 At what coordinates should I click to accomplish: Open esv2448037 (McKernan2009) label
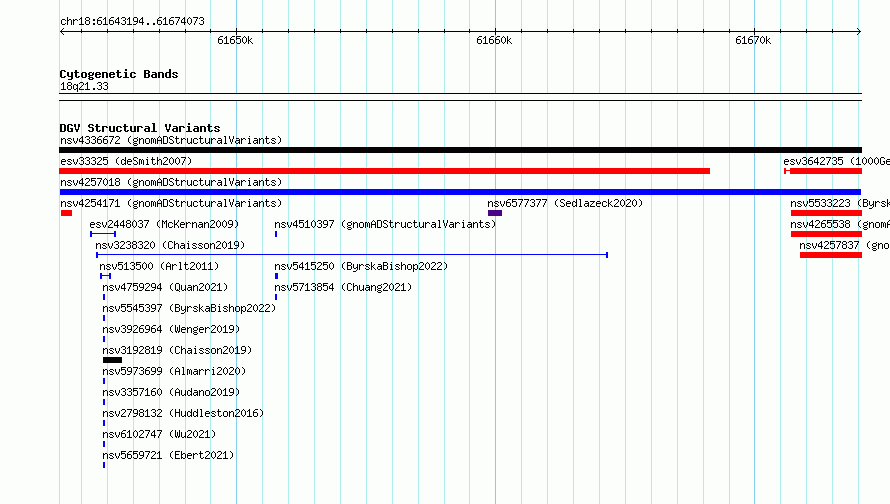(x=164, y=224)
